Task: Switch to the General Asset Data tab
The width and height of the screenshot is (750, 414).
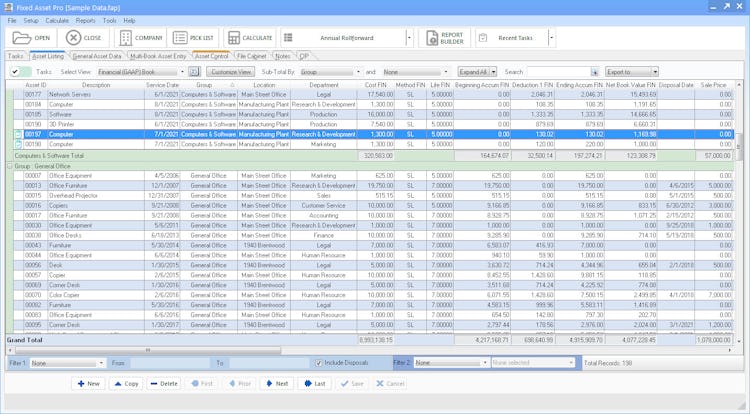Action: 97,56
